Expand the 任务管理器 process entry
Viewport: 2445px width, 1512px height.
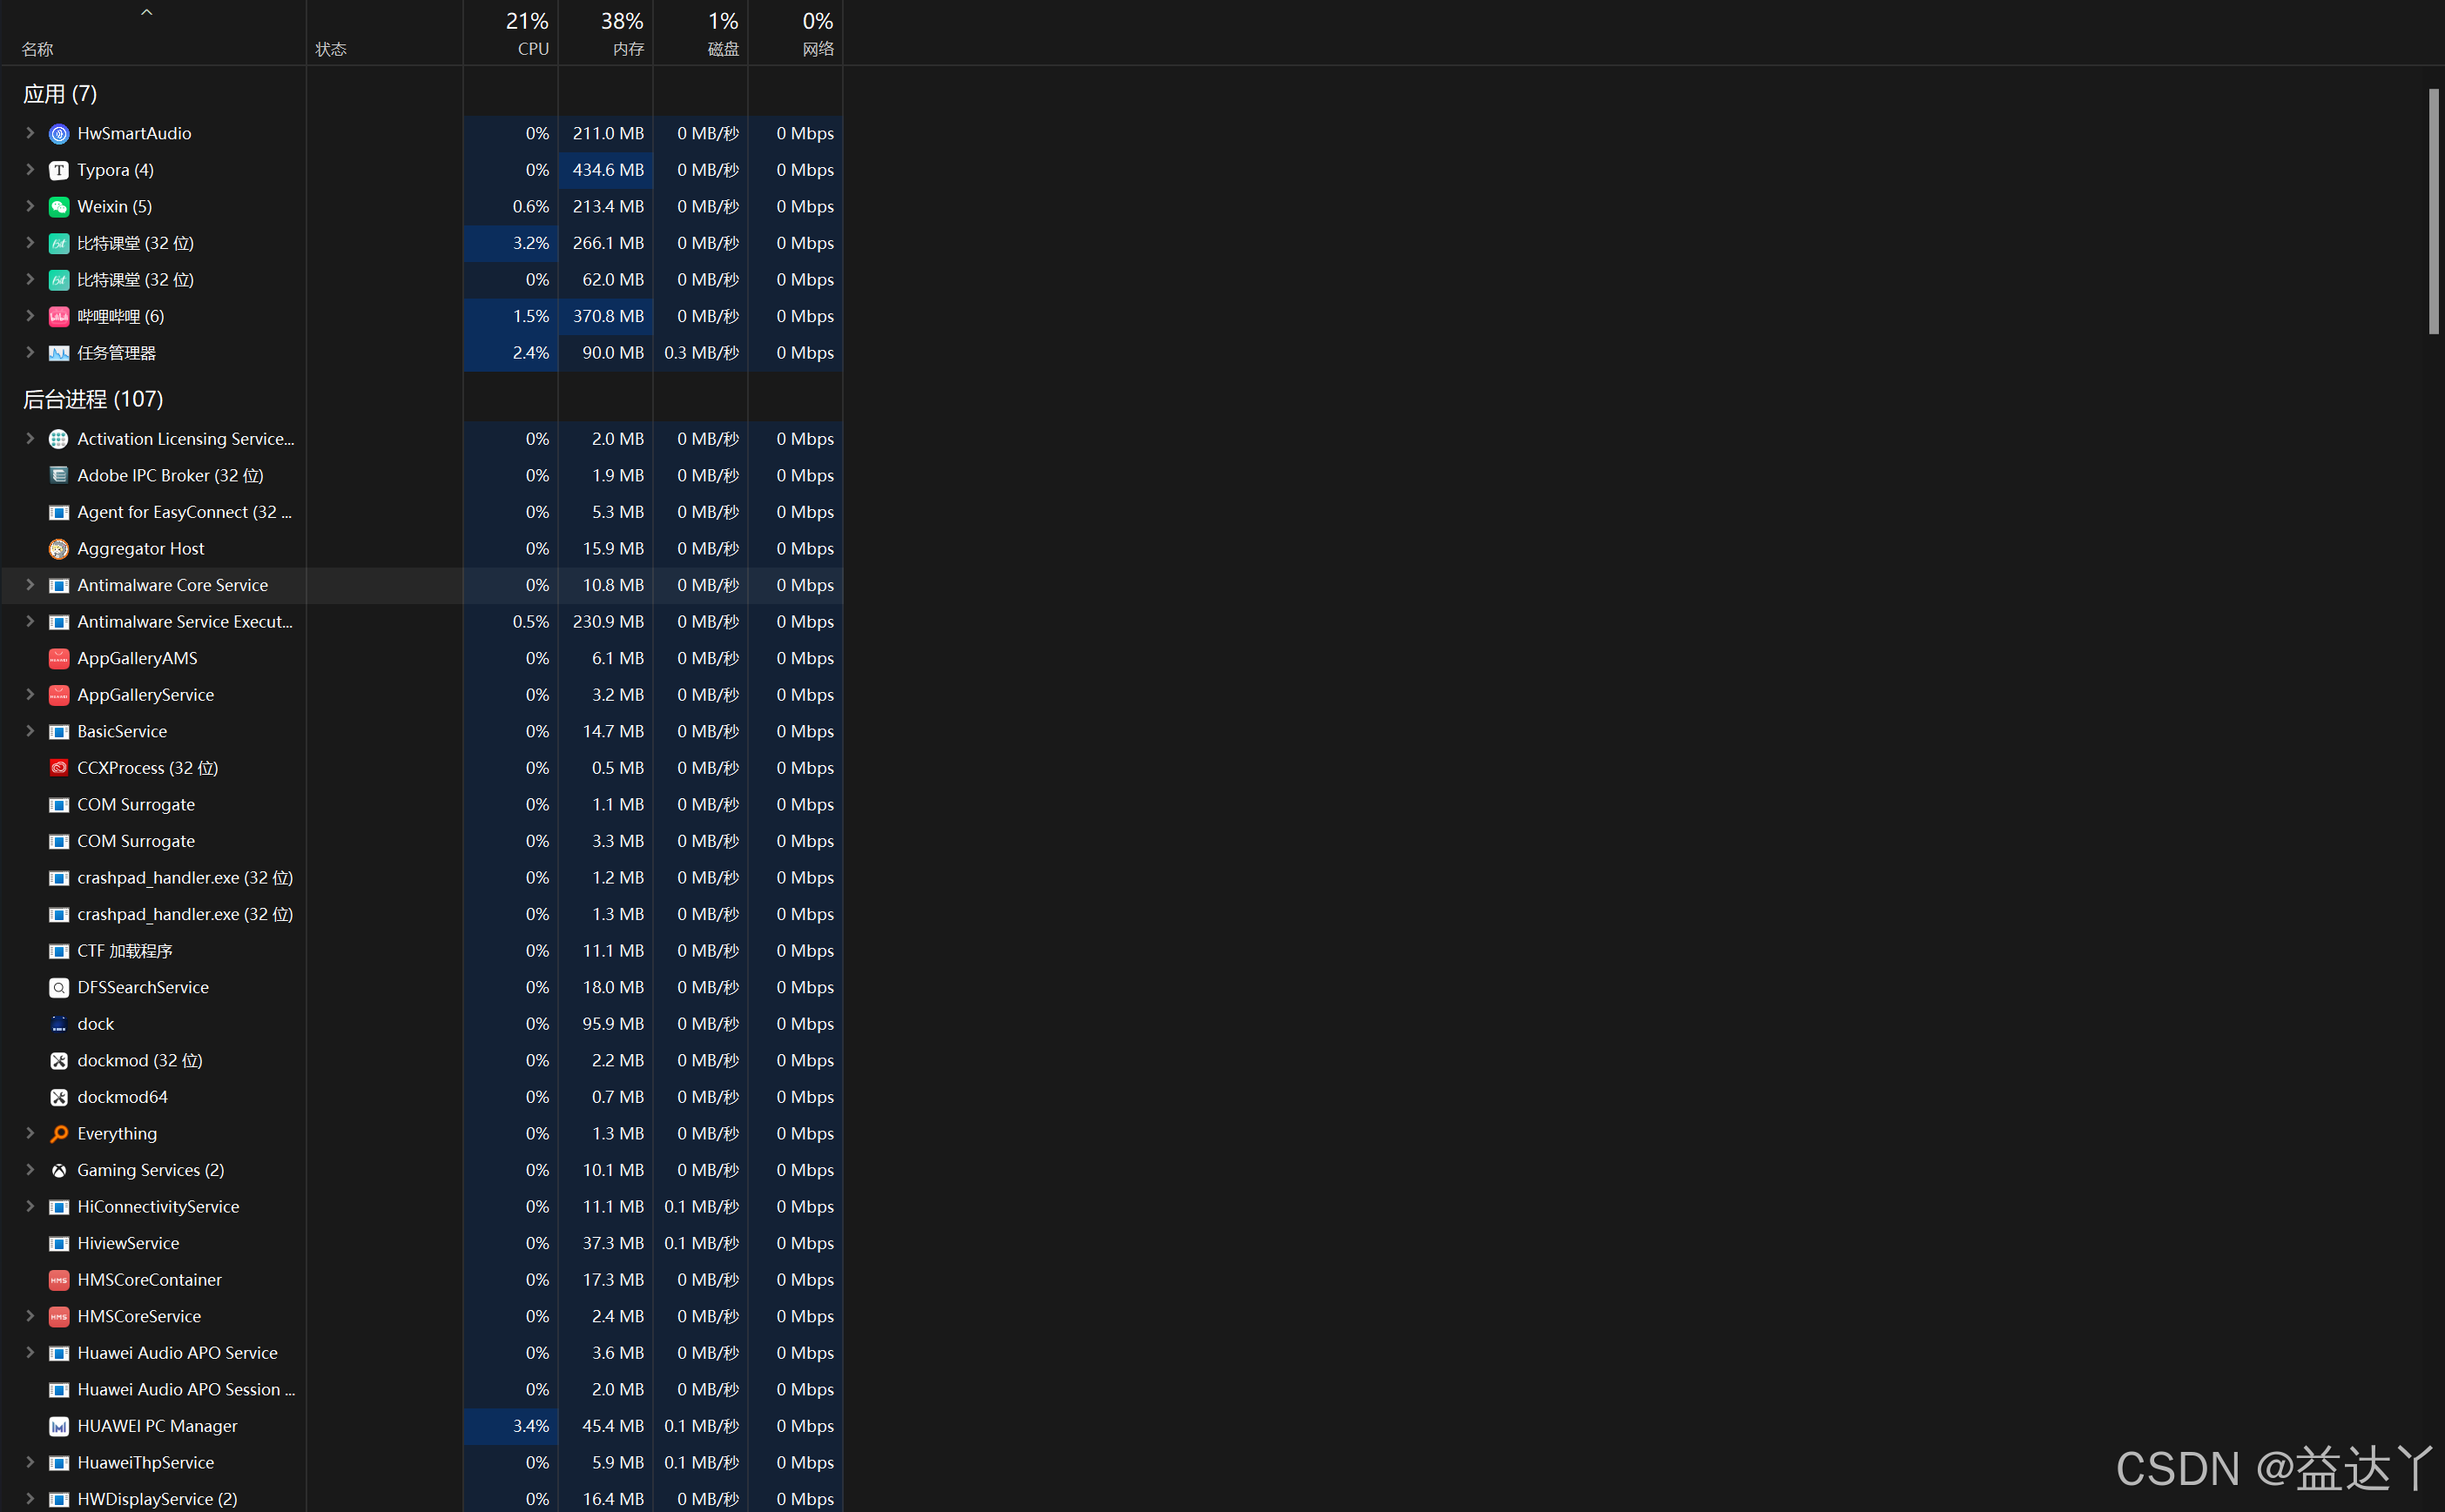(30, 353)
